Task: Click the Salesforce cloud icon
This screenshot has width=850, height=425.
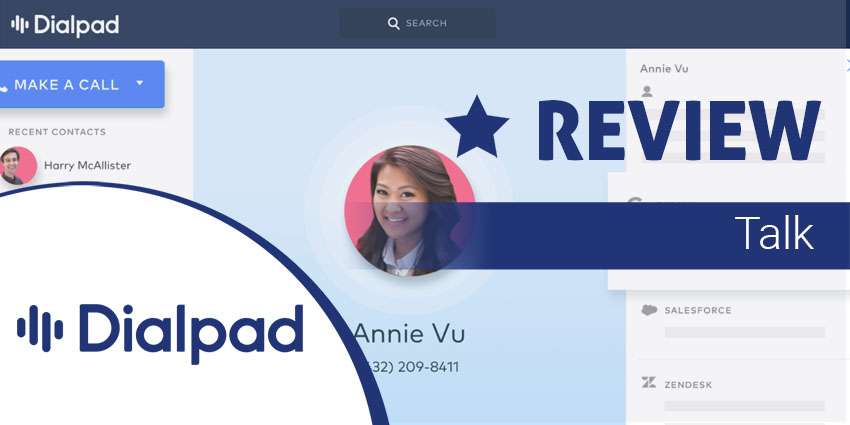Action: (649, 310)
